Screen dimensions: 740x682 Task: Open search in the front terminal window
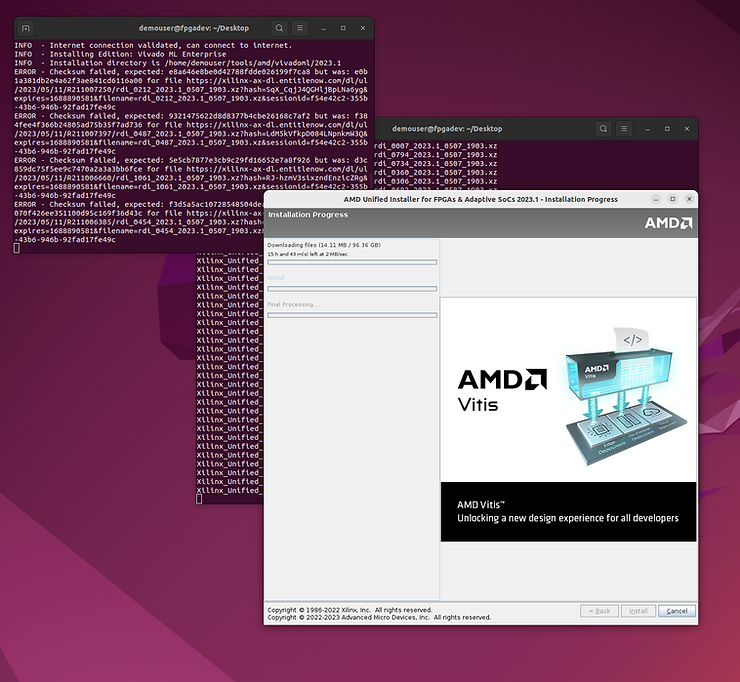pyautogui.click(x=279, y=28)
